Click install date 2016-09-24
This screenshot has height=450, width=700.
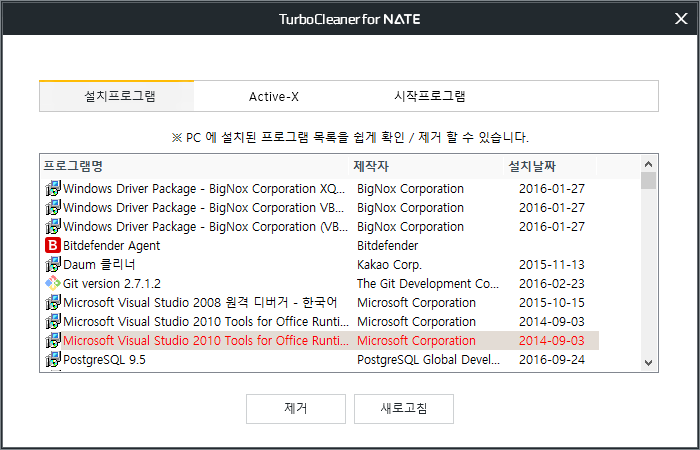coord(552,359)
